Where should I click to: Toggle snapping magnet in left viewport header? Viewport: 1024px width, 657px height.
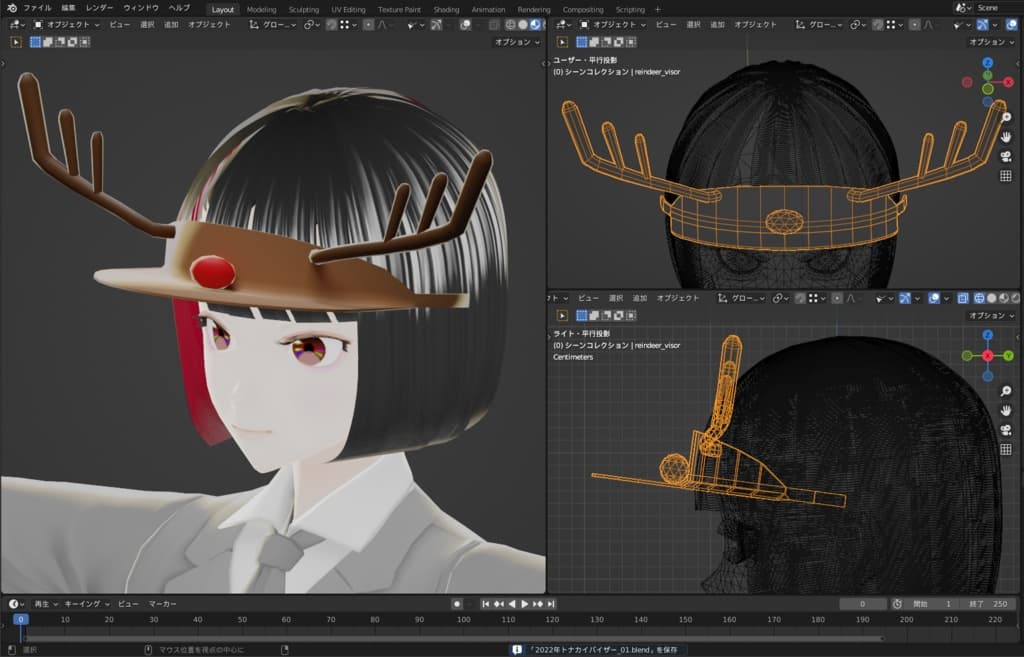[332, 24]
